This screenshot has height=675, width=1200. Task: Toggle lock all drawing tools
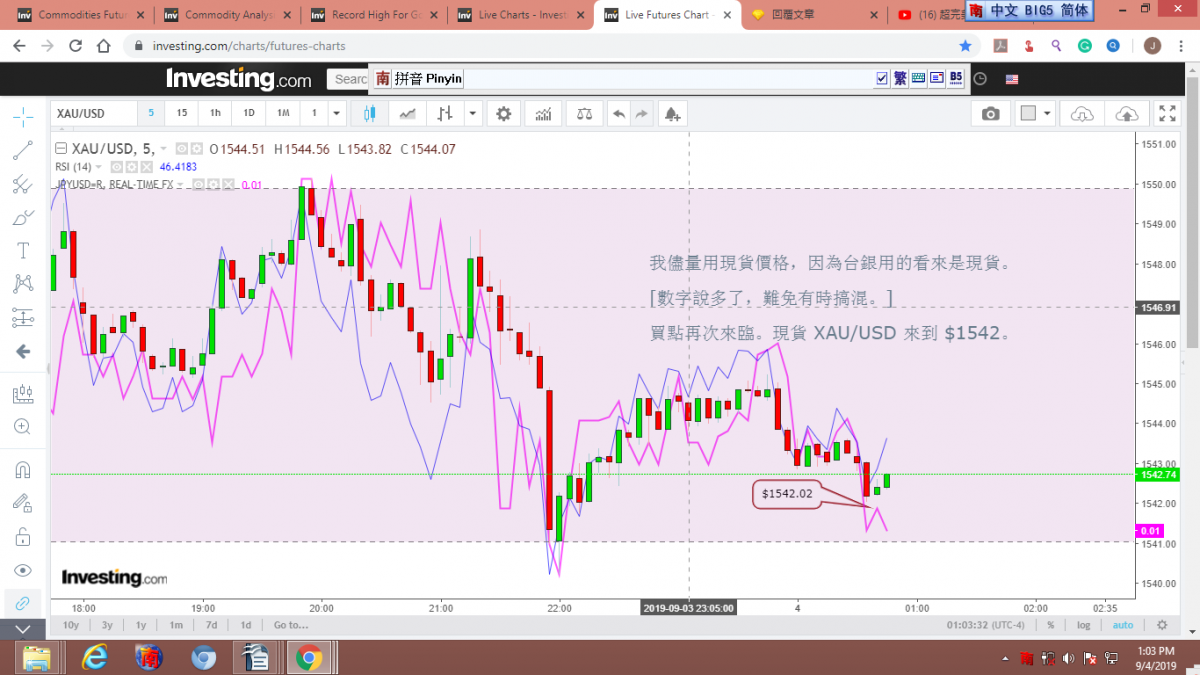pos(22,537)
